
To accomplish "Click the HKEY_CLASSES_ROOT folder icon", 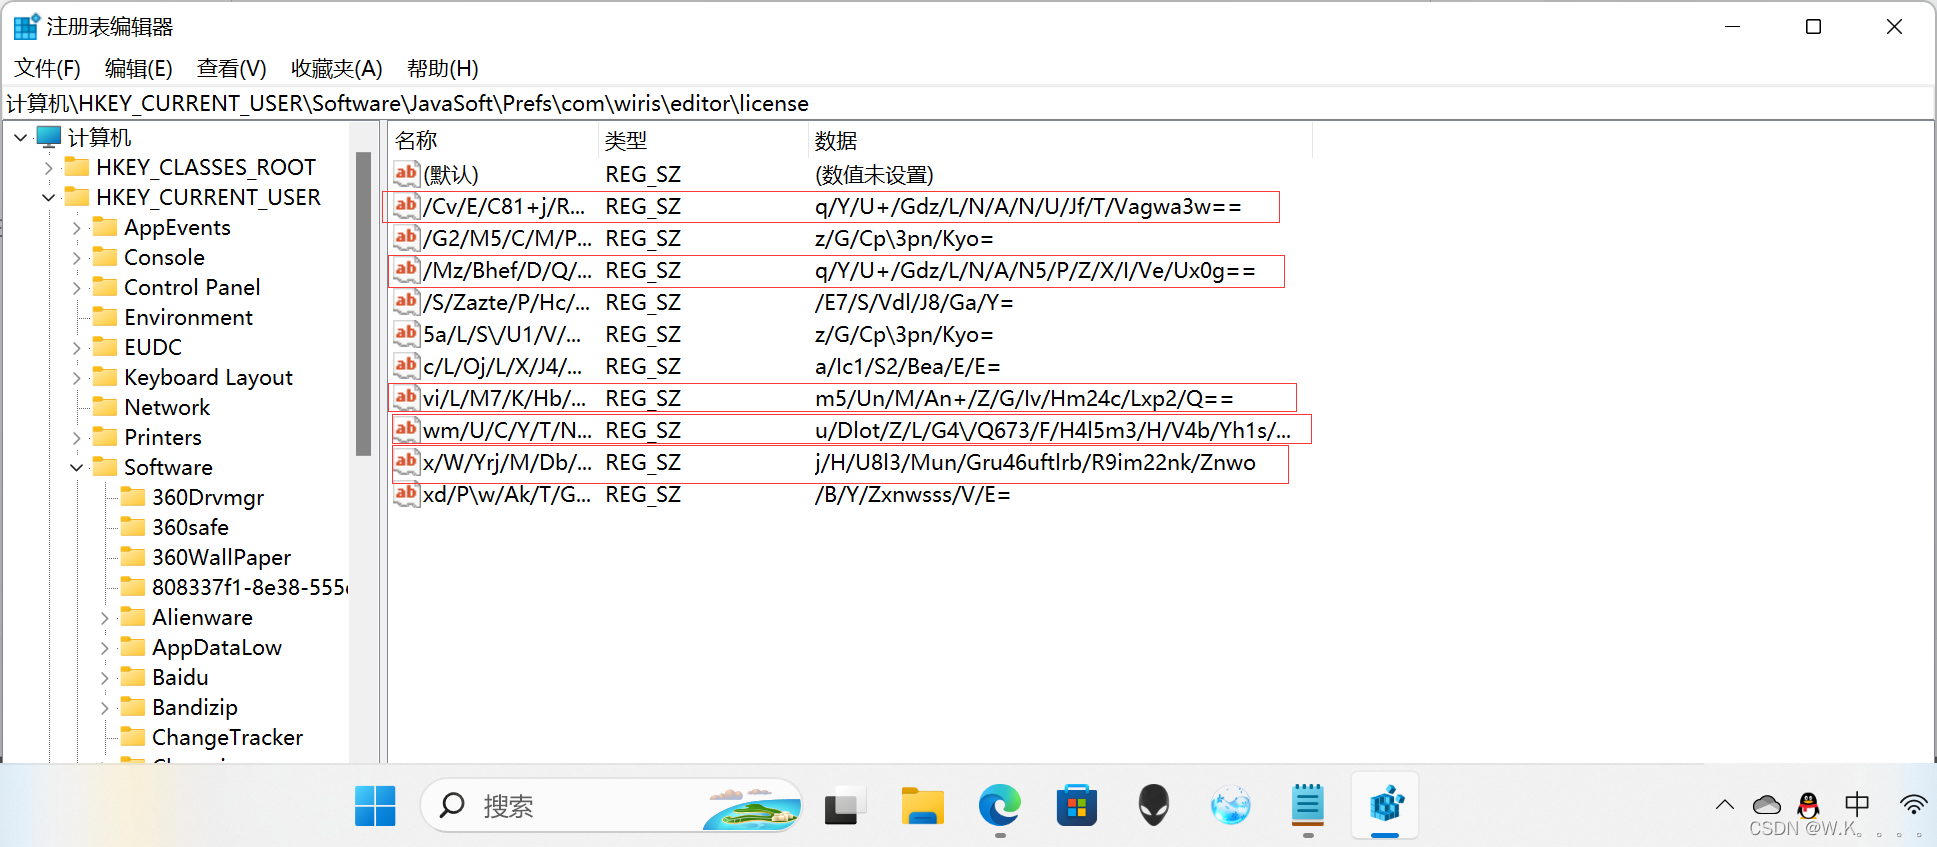I will [x=77, y=166].
